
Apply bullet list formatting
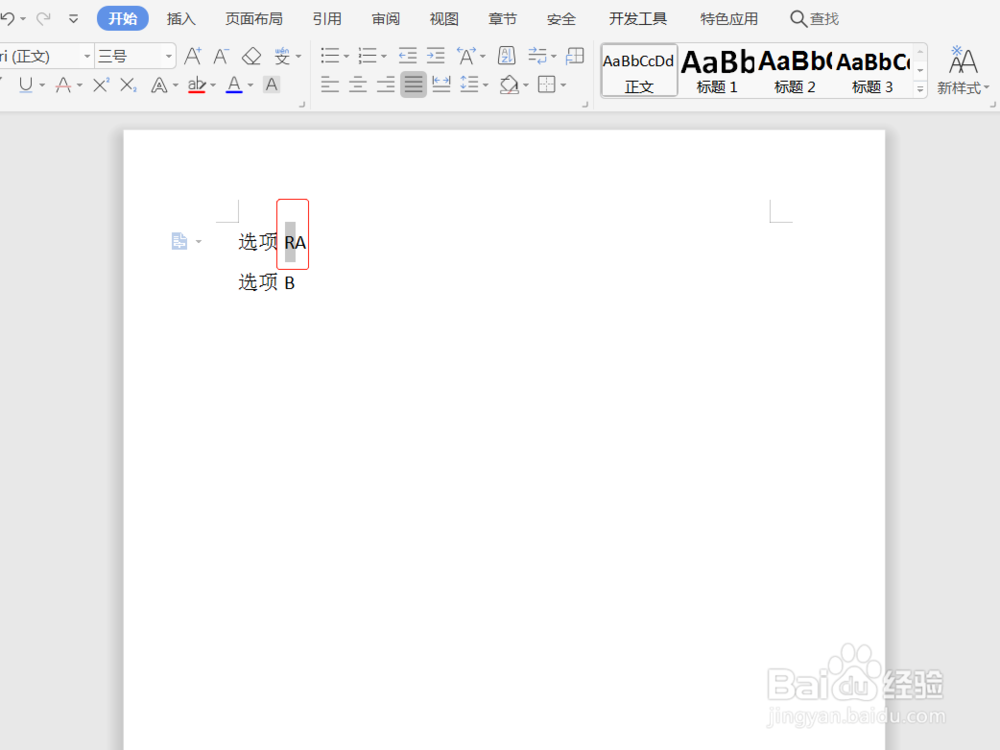(330, 56)
